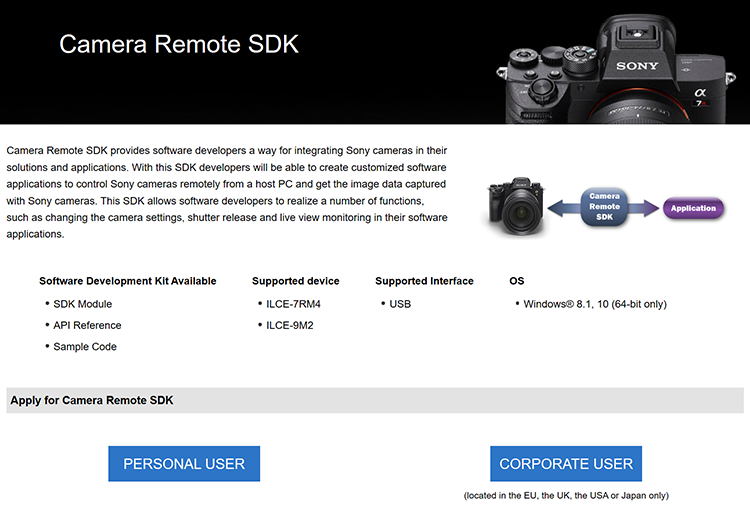This screenshot has height=519, width=750.
Task: Click the Camera Remote SDK banner title
Action: [179, 44]
